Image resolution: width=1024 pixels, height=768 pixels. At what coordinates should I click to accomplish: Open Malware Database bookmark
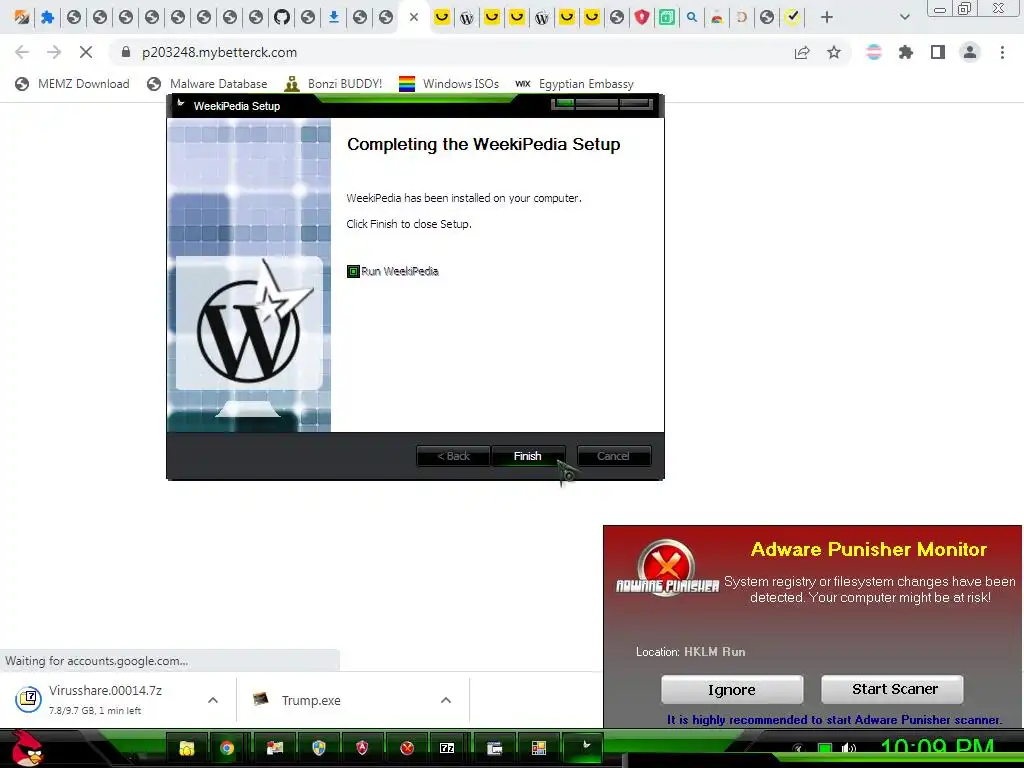[x=208, y=84]
